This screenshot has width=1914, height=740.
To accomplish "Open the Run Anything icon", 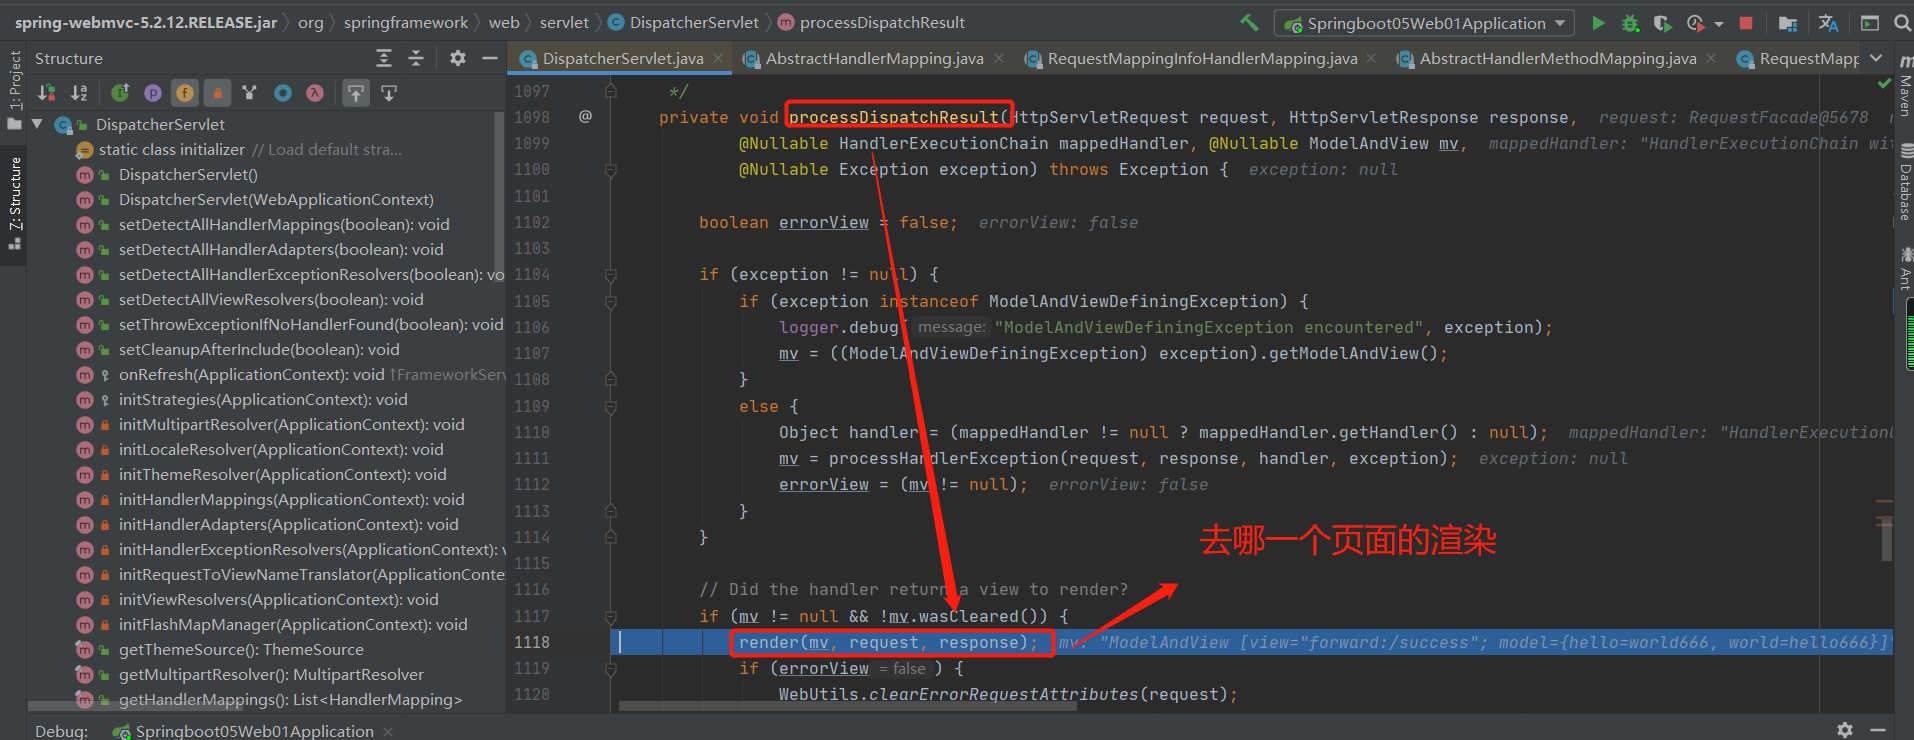I will (x=1869, y=23).
